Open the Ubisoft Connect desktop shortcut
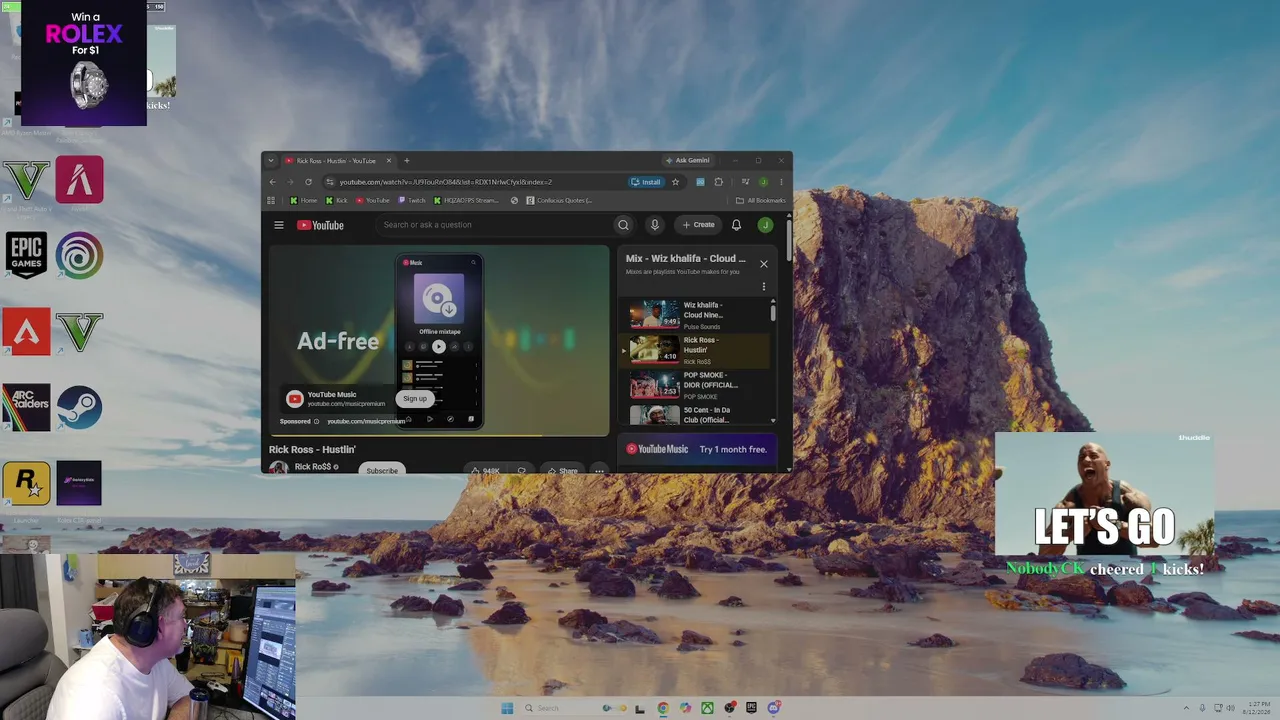The height and width of the screenshot is (720, 1280). [x=79, y=255]
